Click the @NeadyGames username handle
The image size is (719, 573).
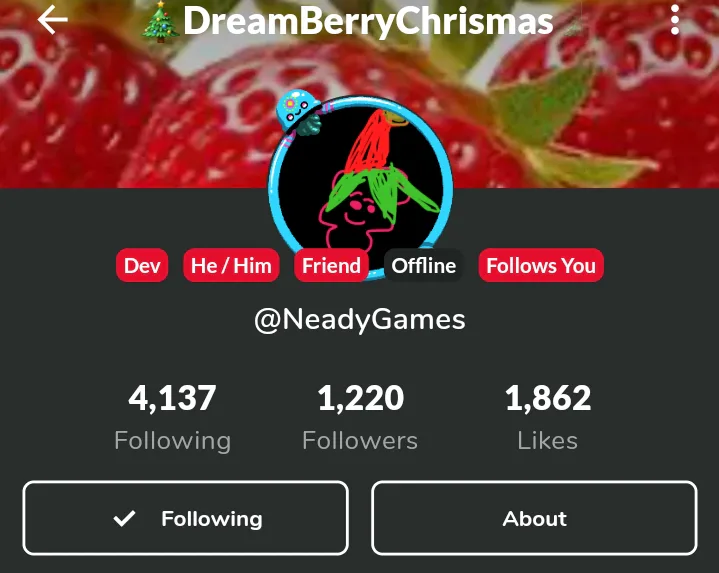360,320
